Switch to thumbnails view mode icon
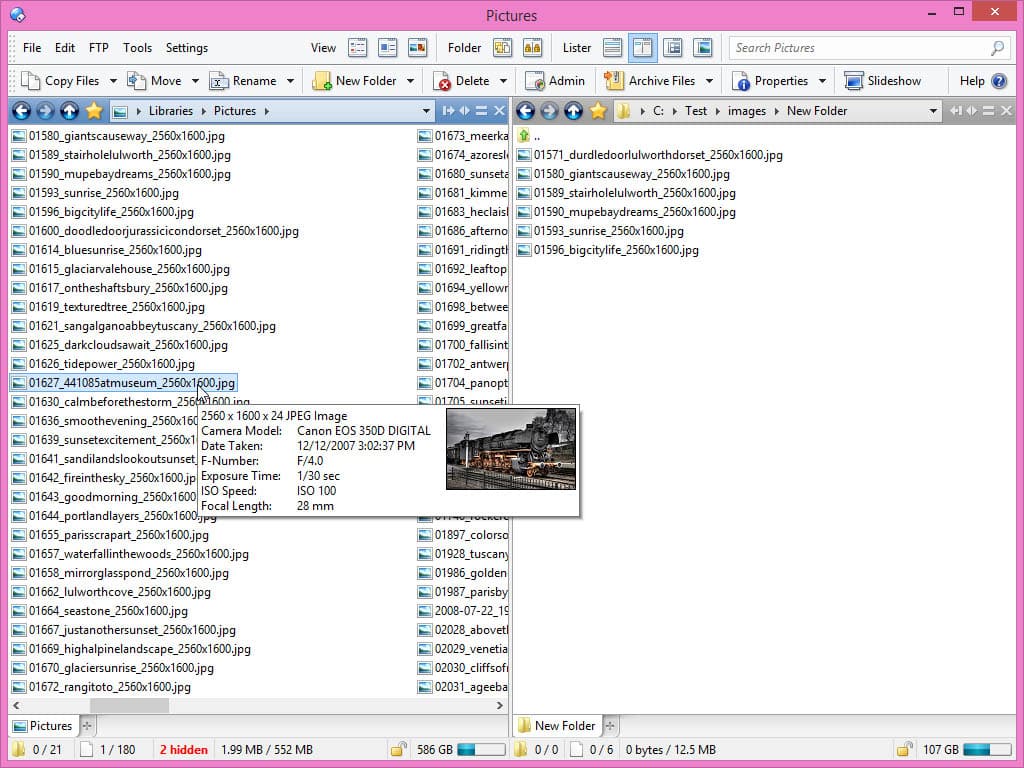 [417, 48]
